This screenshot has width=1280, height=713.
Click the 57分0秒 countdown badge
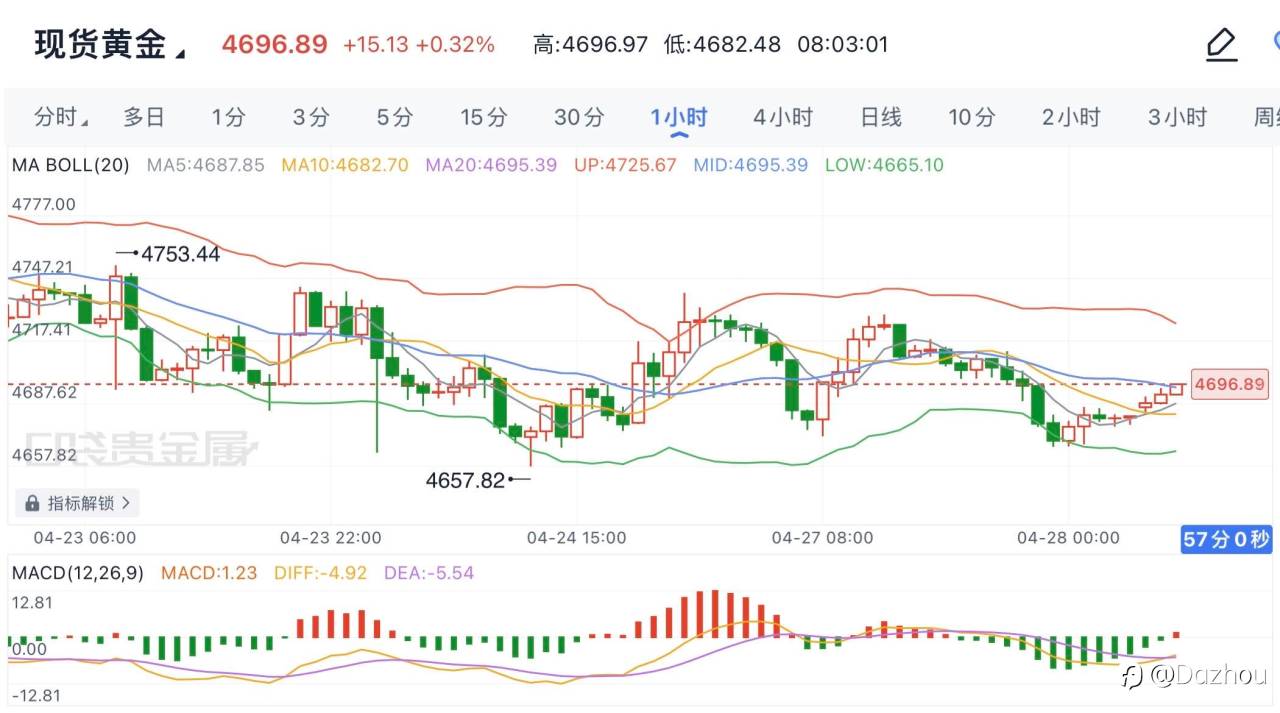[1226, 540]
